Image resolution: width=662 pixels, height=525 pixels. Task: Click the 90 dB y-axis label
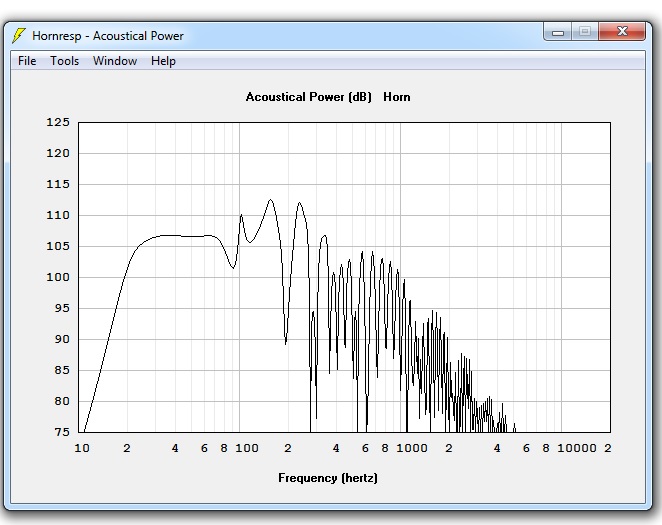[62, 339]
